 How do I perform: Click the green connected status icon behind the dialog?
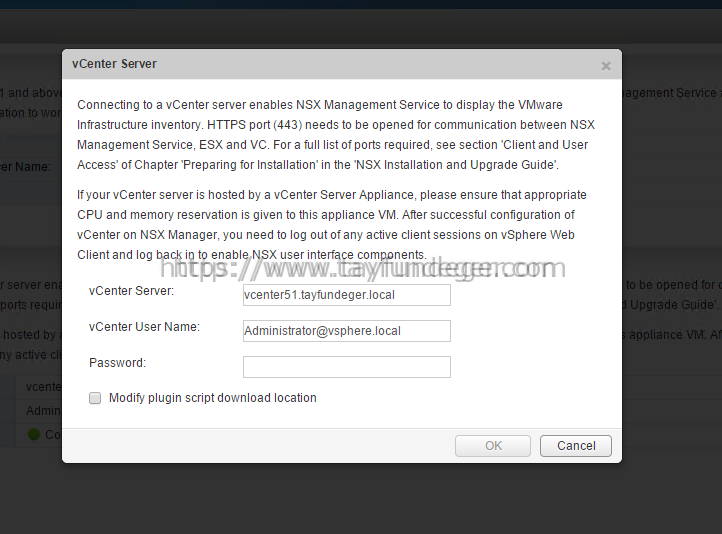click(34, 434)
